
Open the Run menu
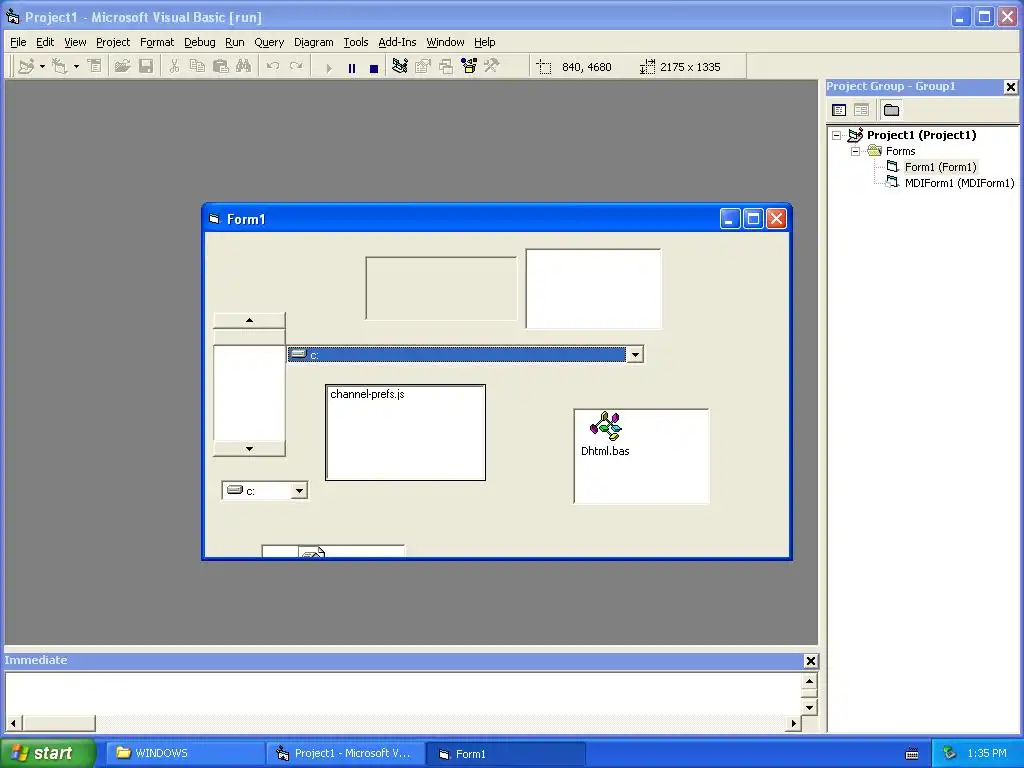point(234,42)
